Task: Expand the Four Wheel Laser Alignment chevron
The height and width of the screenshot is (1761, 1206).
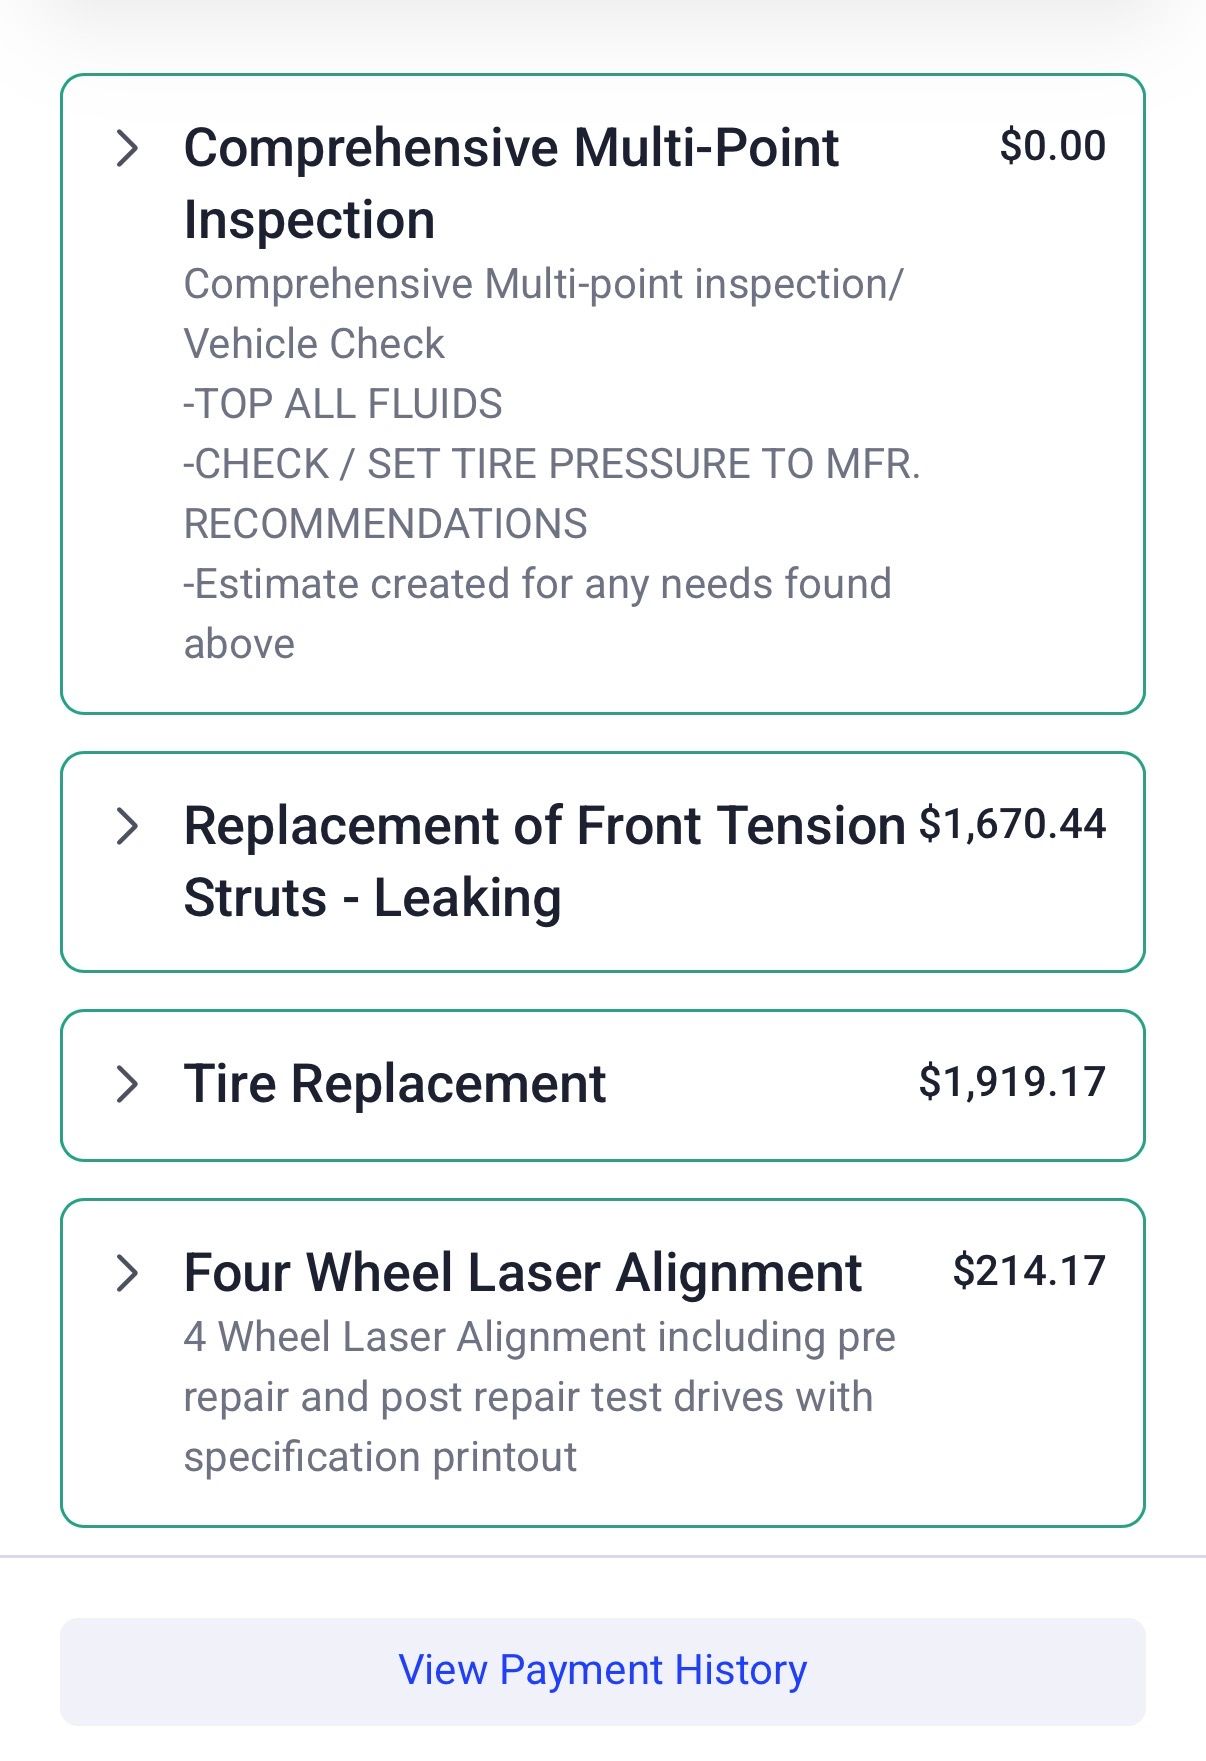Action: (127, 1273)
